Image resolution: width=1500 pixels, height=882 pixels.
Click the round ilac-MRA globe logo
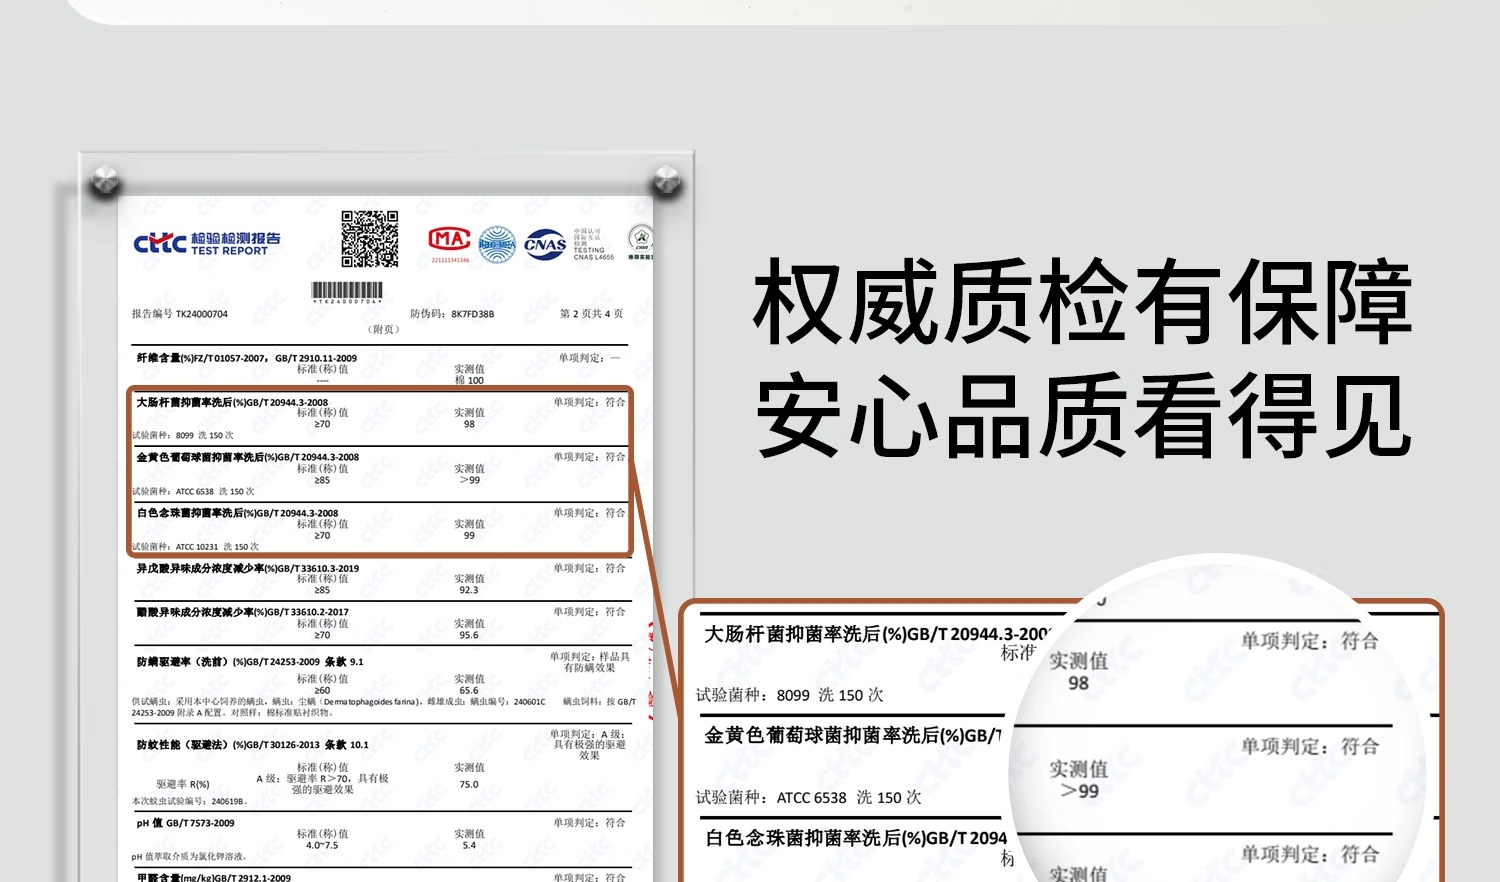point(497,244)
